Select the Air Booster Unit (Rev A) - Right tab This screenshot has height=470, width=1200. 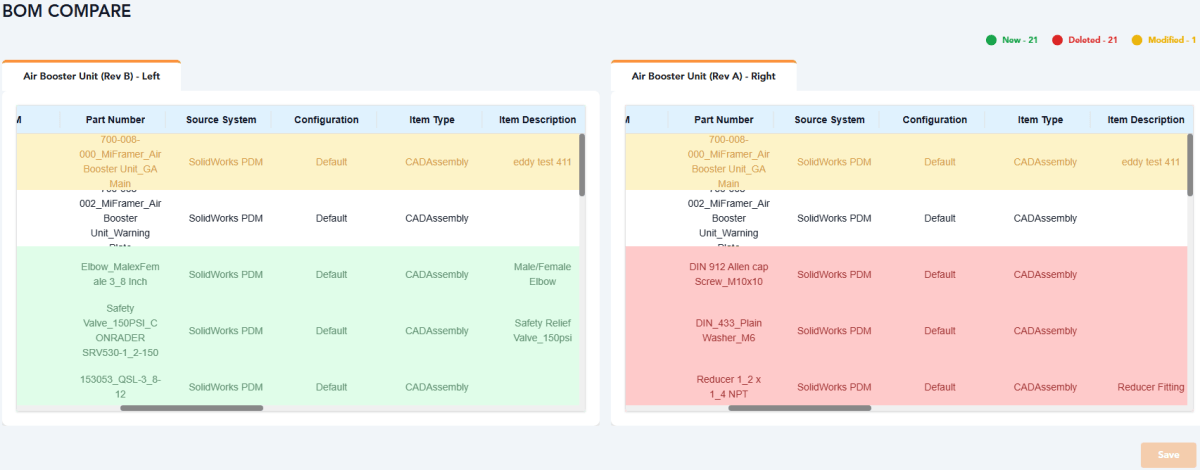click(x=704, y=76)
